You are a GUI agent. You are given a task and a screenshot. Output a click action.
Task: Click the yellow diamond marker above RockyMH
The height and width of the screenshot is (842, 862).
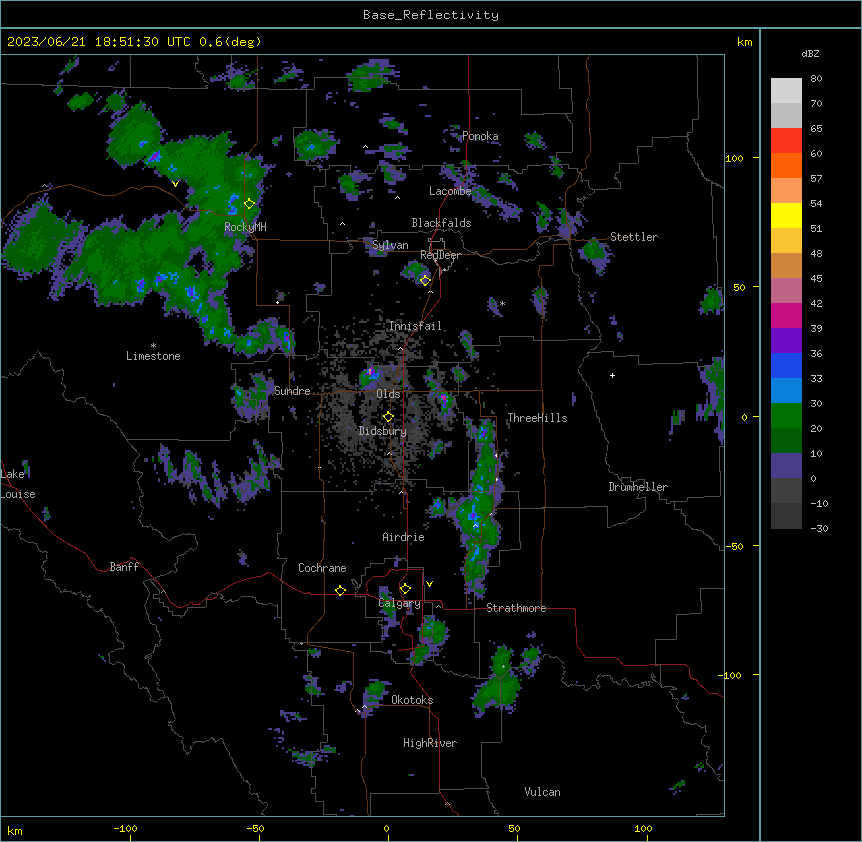coord(250,203)
